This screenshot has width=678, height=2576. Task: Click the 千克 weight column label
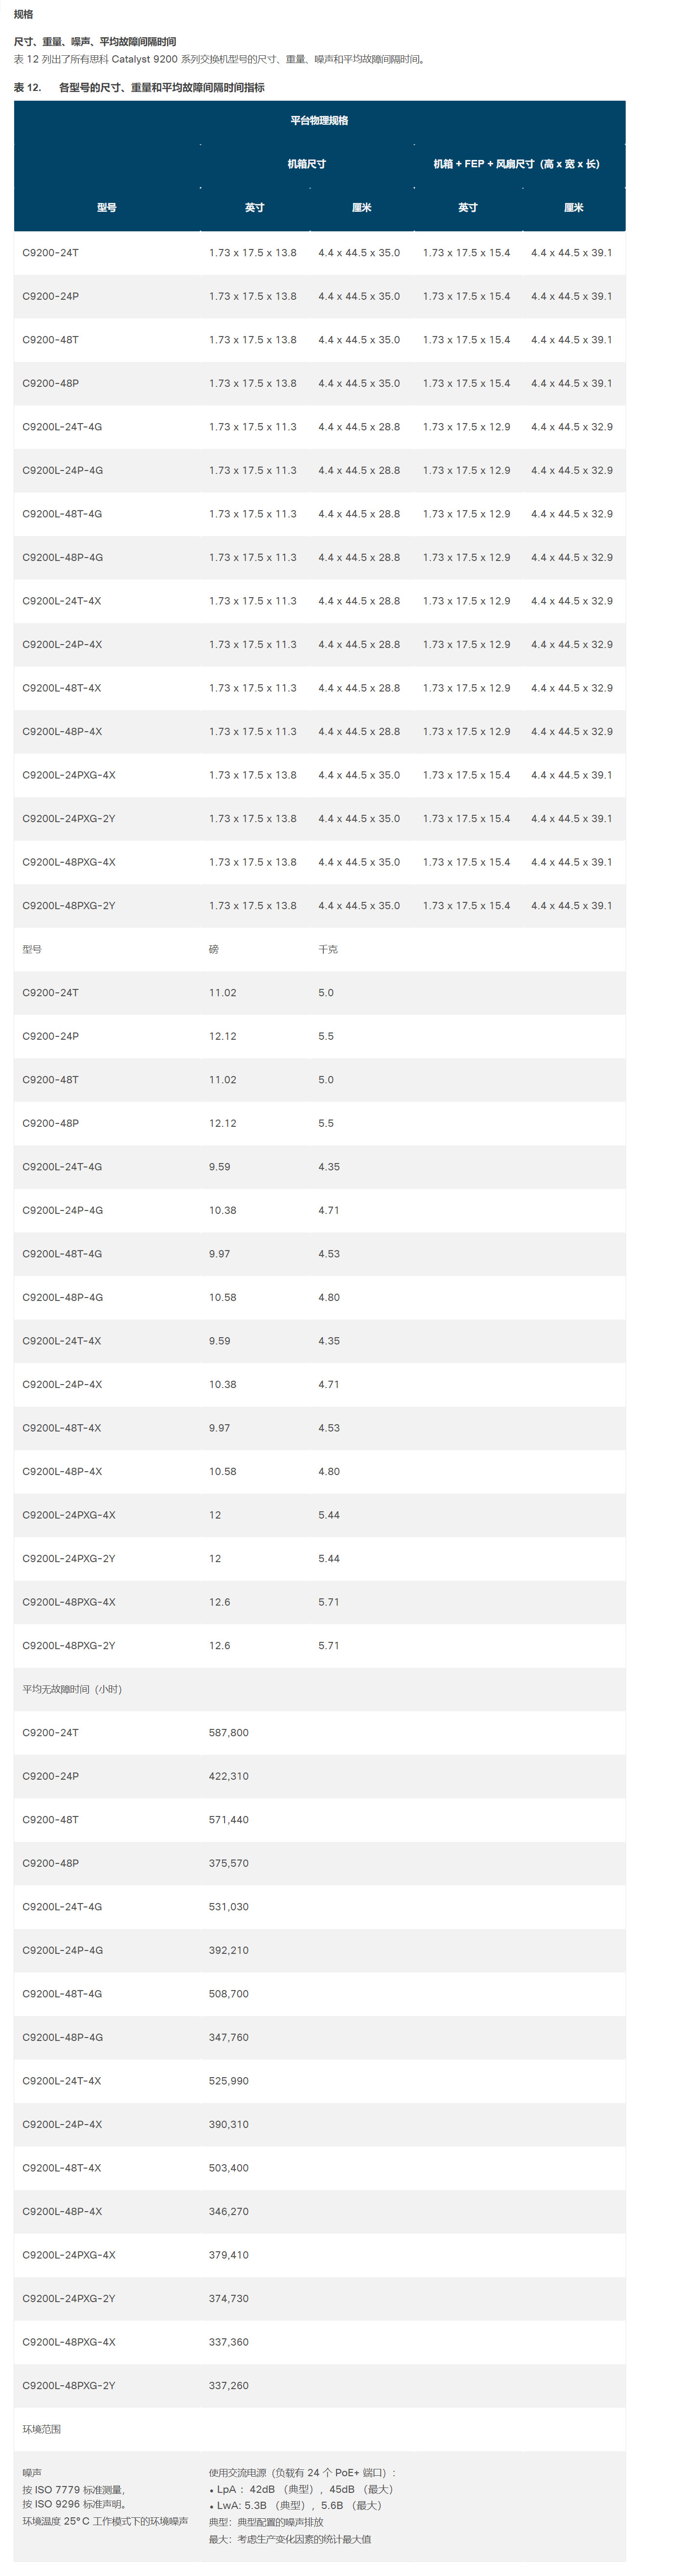328,949
